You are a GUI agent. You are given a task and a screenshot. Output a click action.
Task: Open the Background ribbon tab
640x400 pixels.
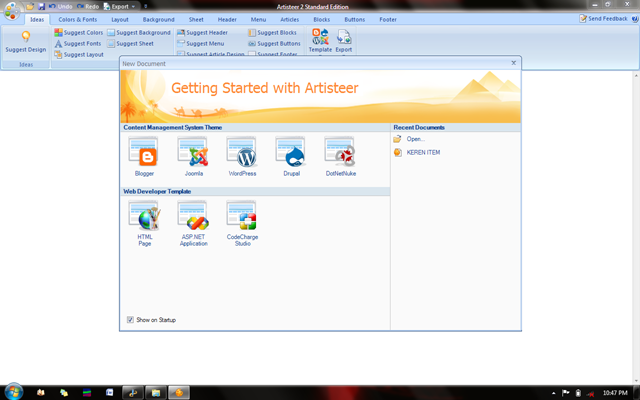[x=158, y=20]
